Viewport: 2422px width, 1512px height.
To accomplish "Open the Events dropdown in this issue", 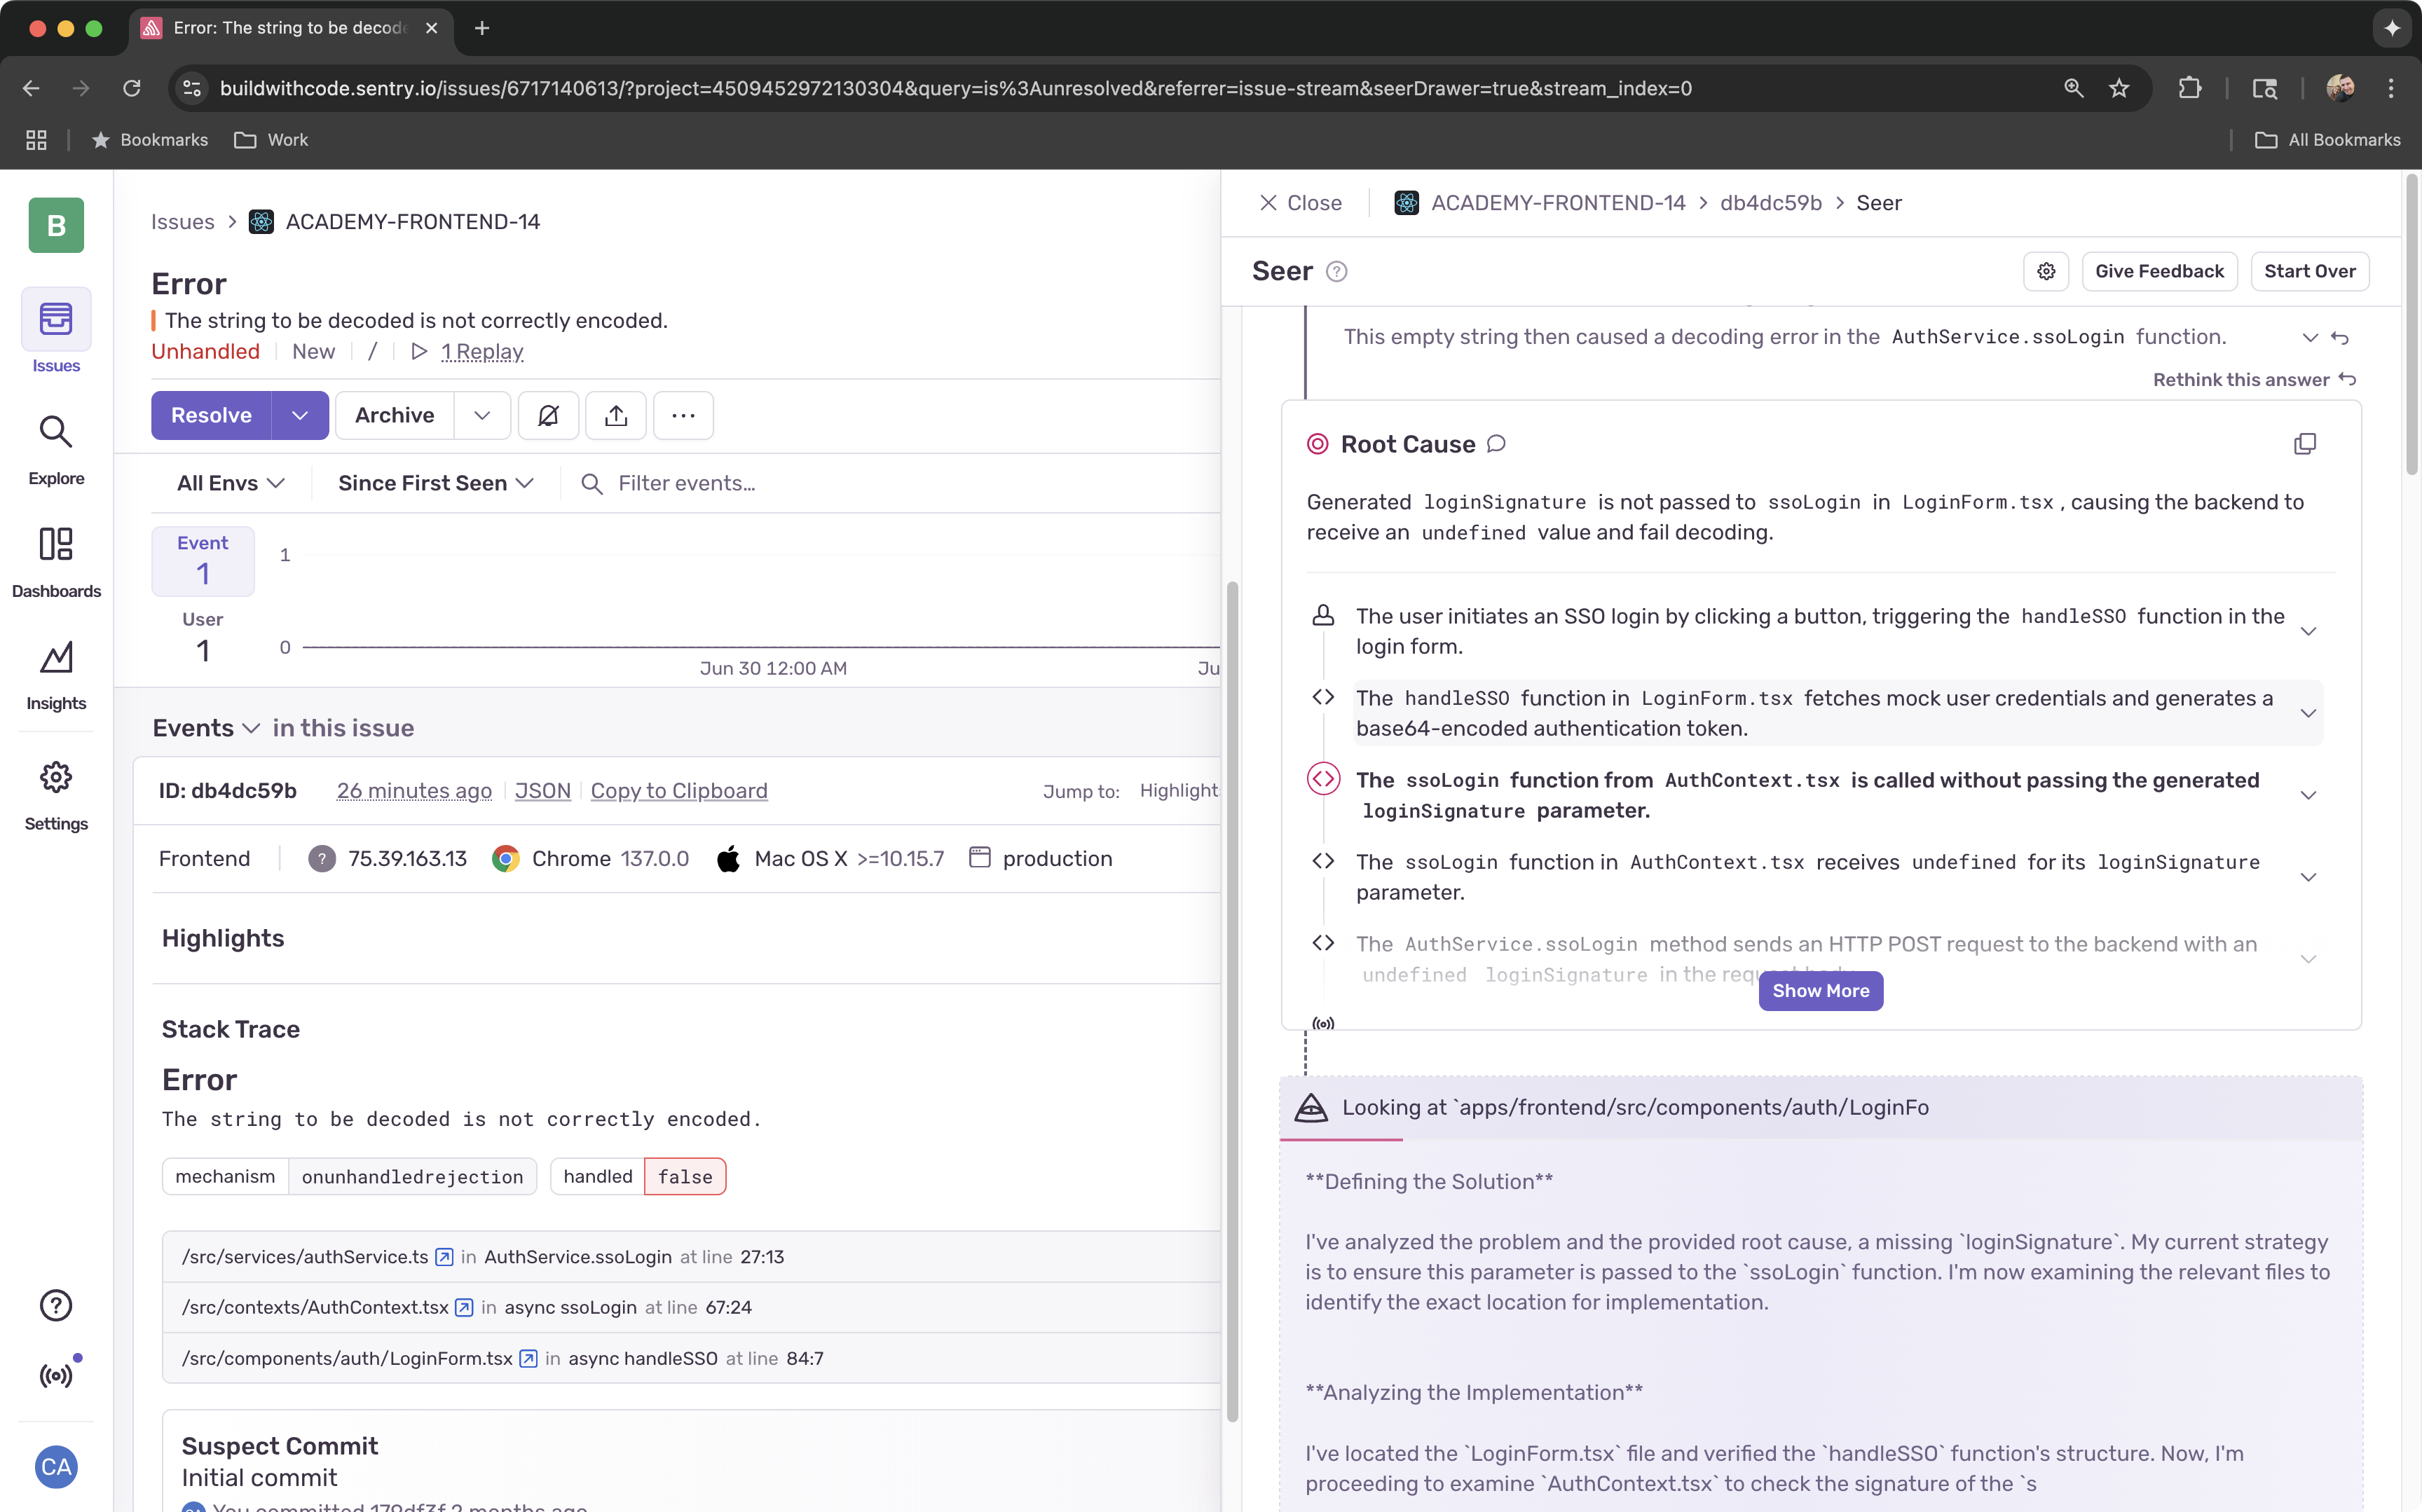I will (206, 728).
